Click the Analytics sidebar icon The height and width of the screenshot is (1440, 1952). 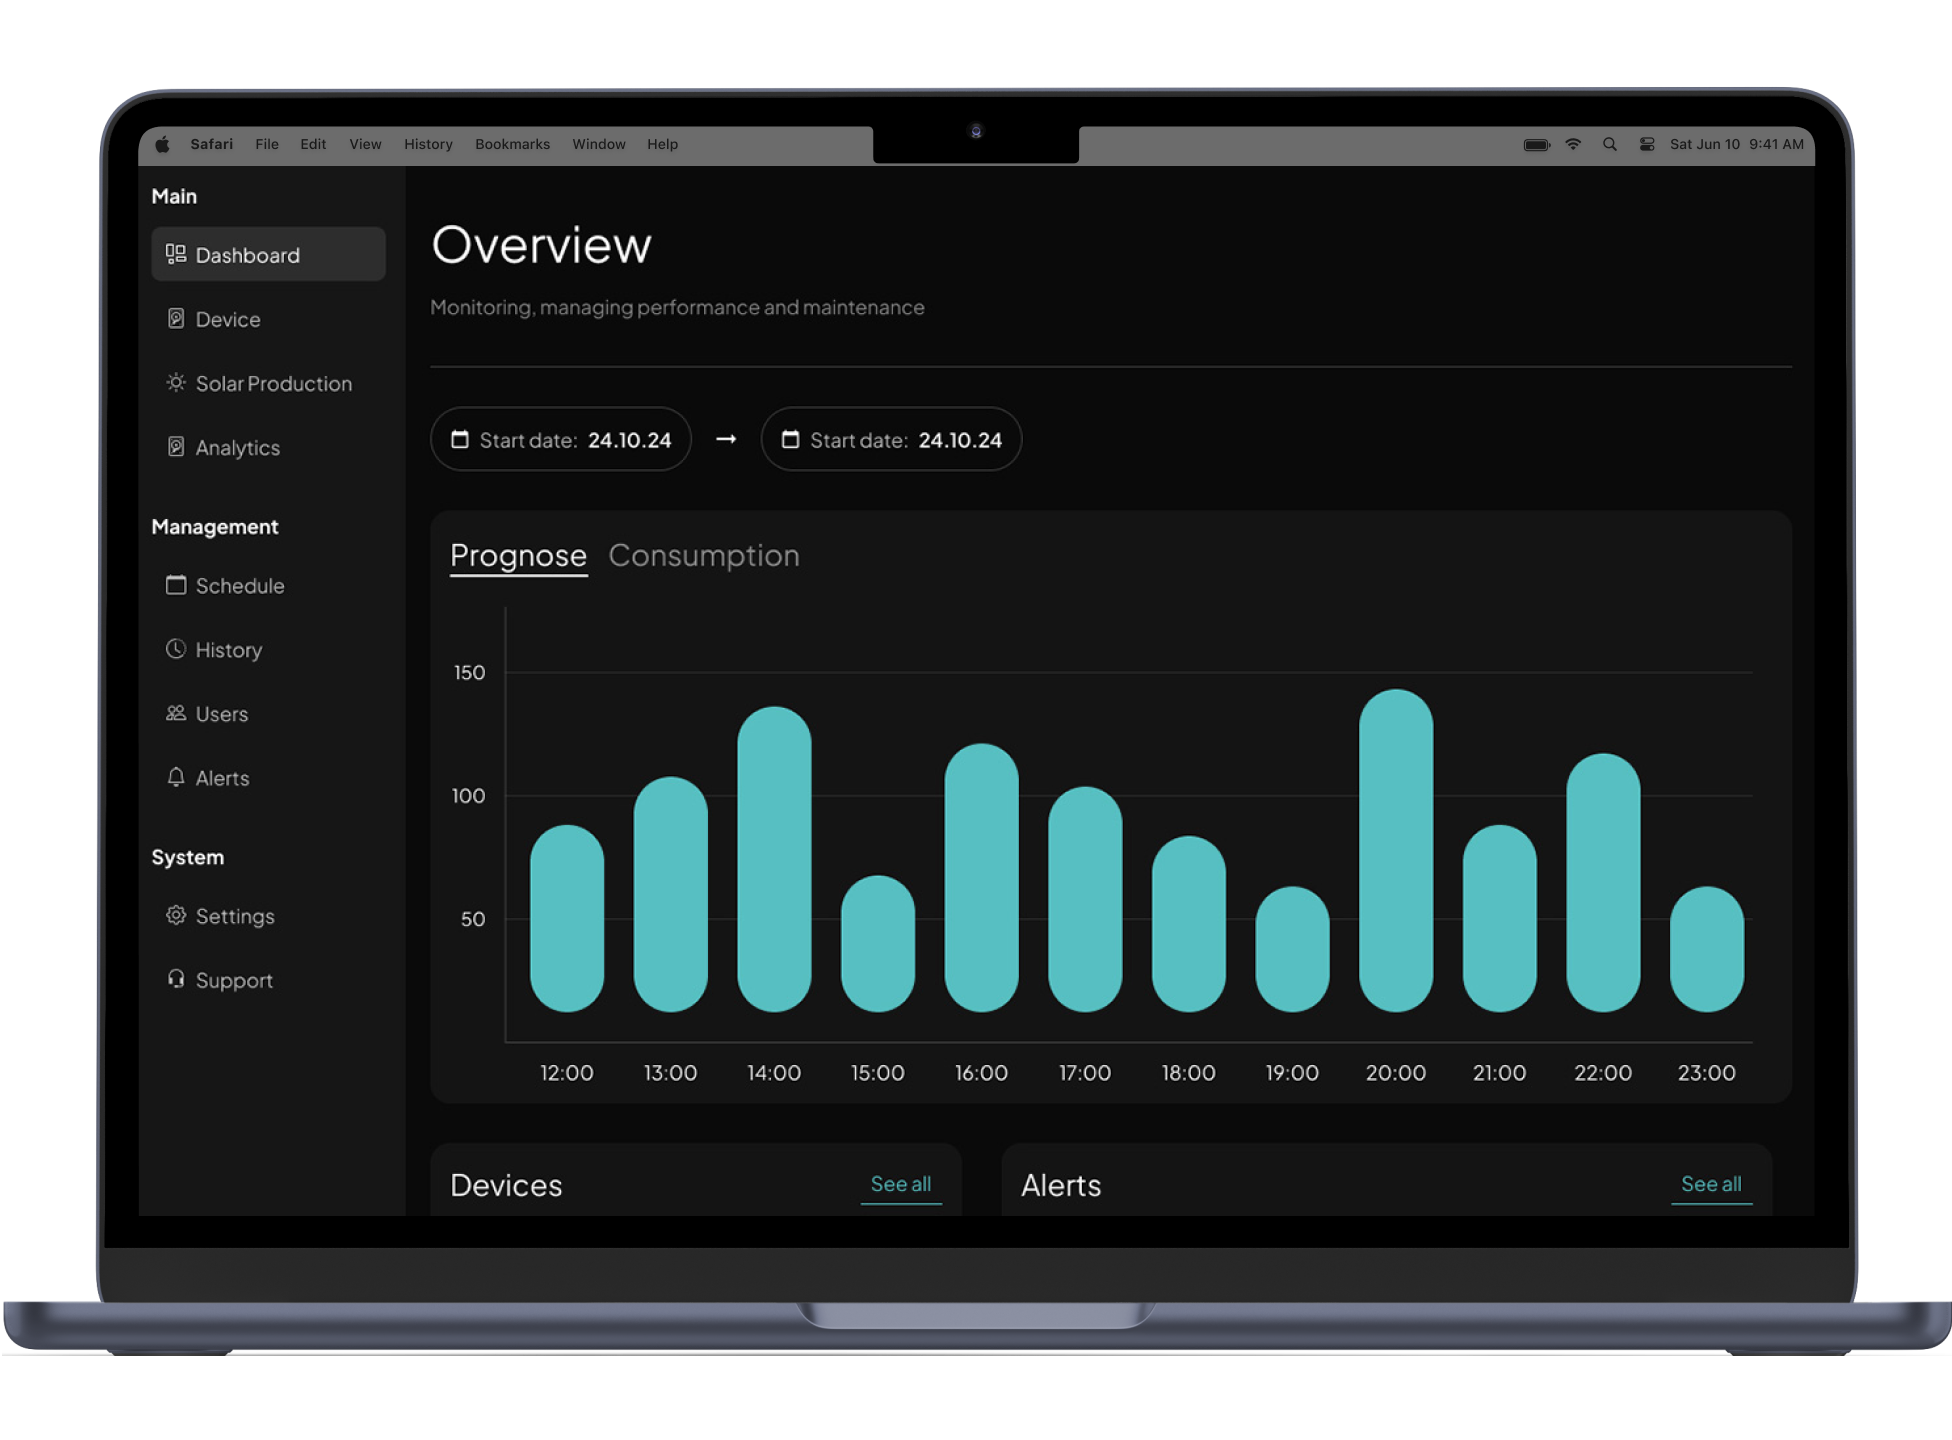(x=176, y=447)
